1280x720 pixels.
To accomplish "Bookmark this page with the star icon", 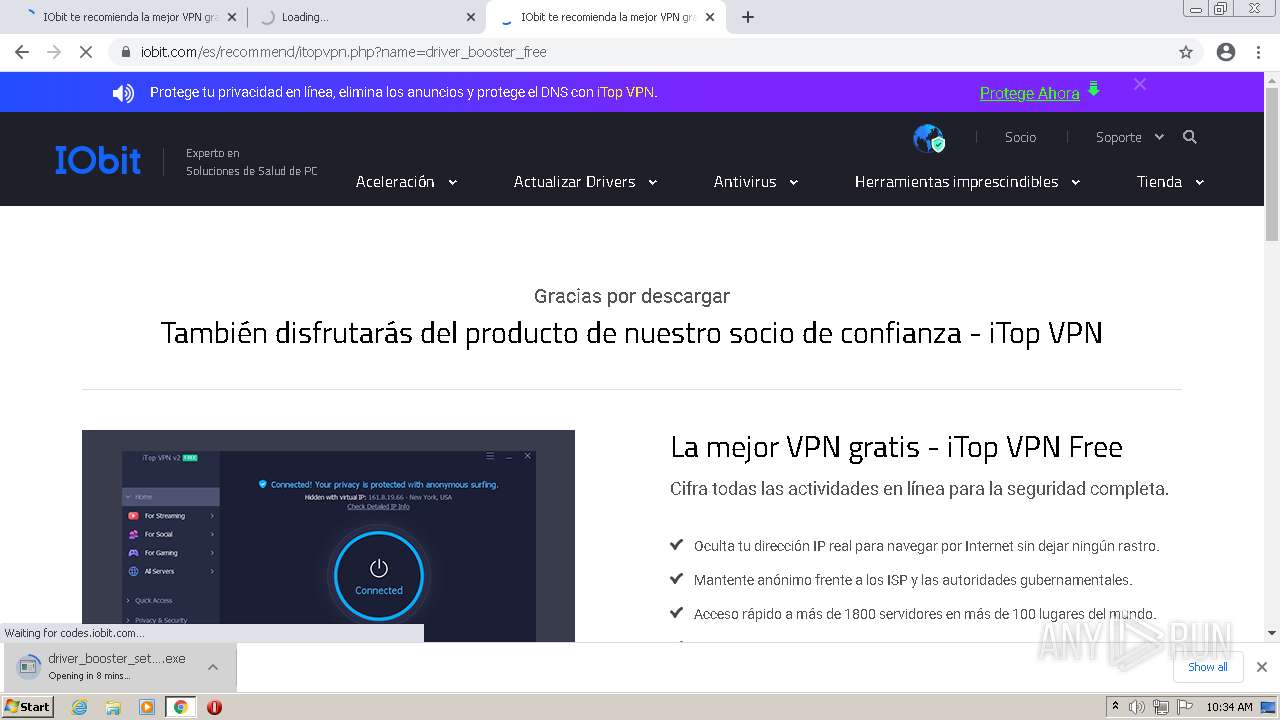I will point(1186,52).
